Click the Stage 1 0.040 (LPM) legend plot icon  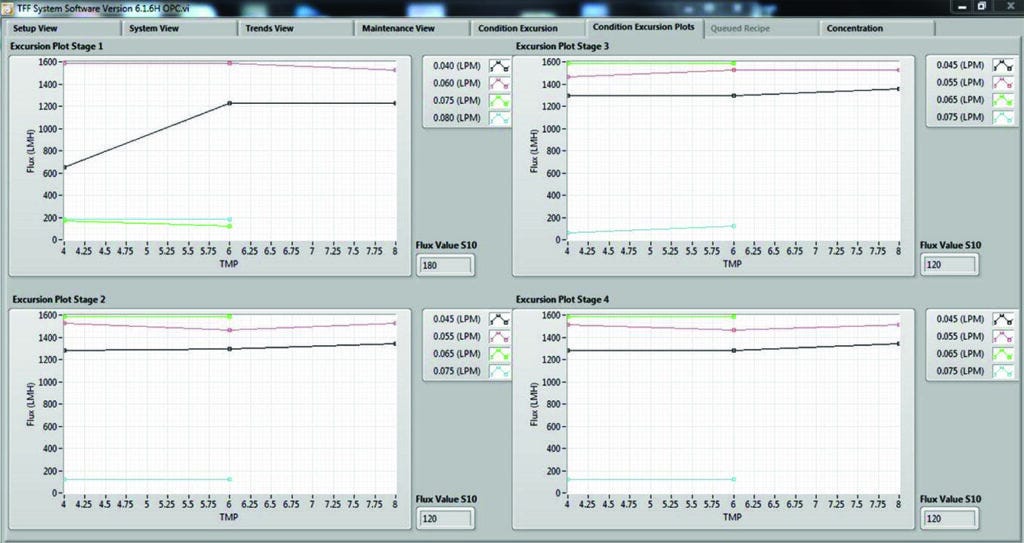(496, 65)
